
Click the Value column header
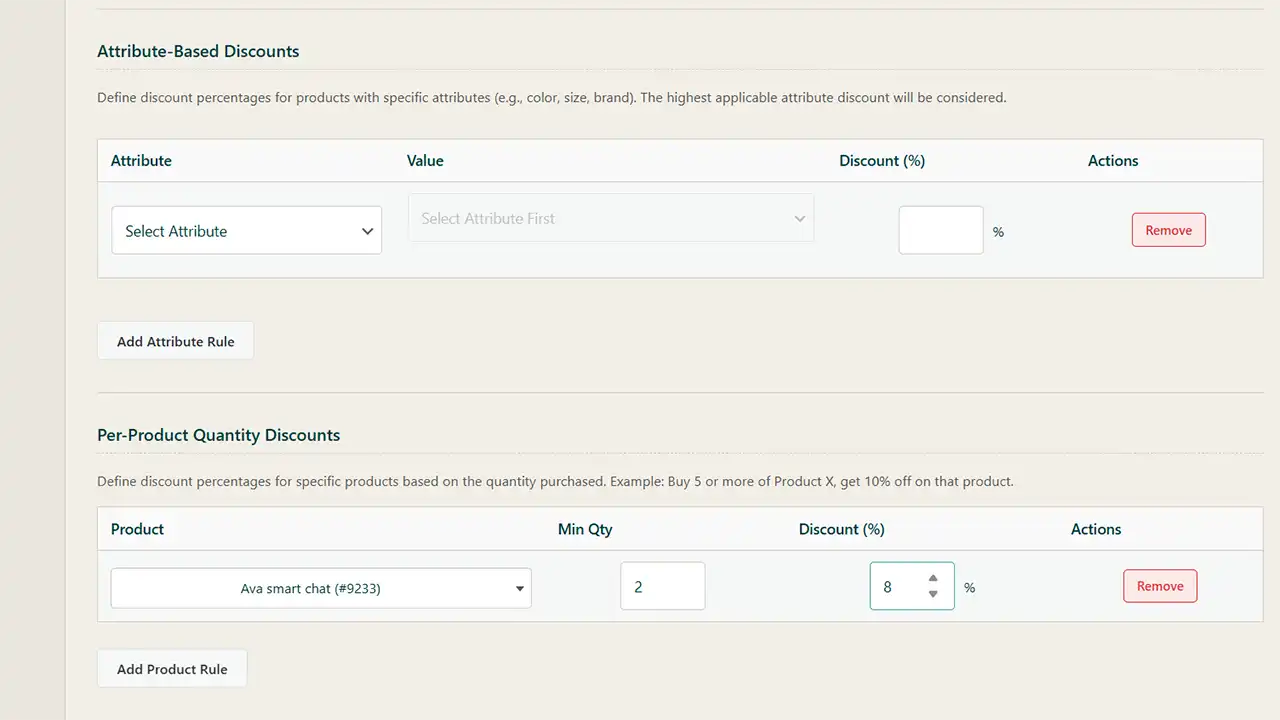point(425,160)
